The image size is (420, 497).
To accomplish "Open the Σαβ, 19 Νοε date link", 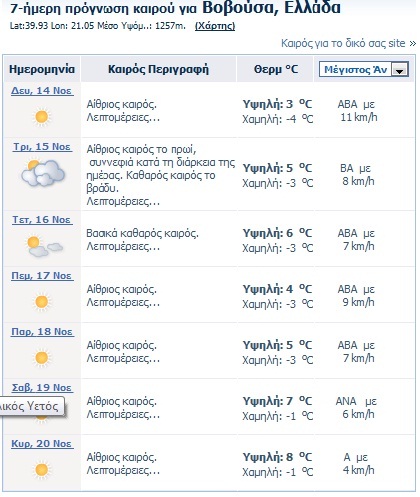I will point(42,388).
